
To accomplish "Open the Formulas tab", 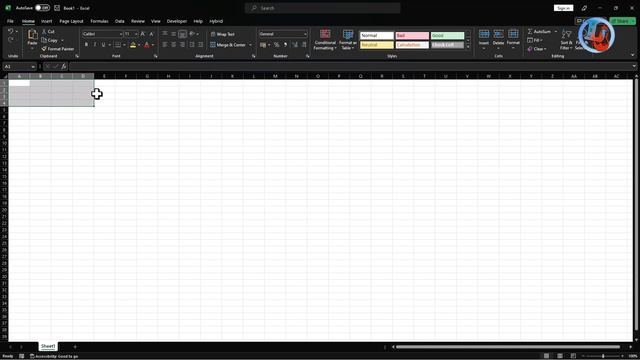I will [99, 21].
